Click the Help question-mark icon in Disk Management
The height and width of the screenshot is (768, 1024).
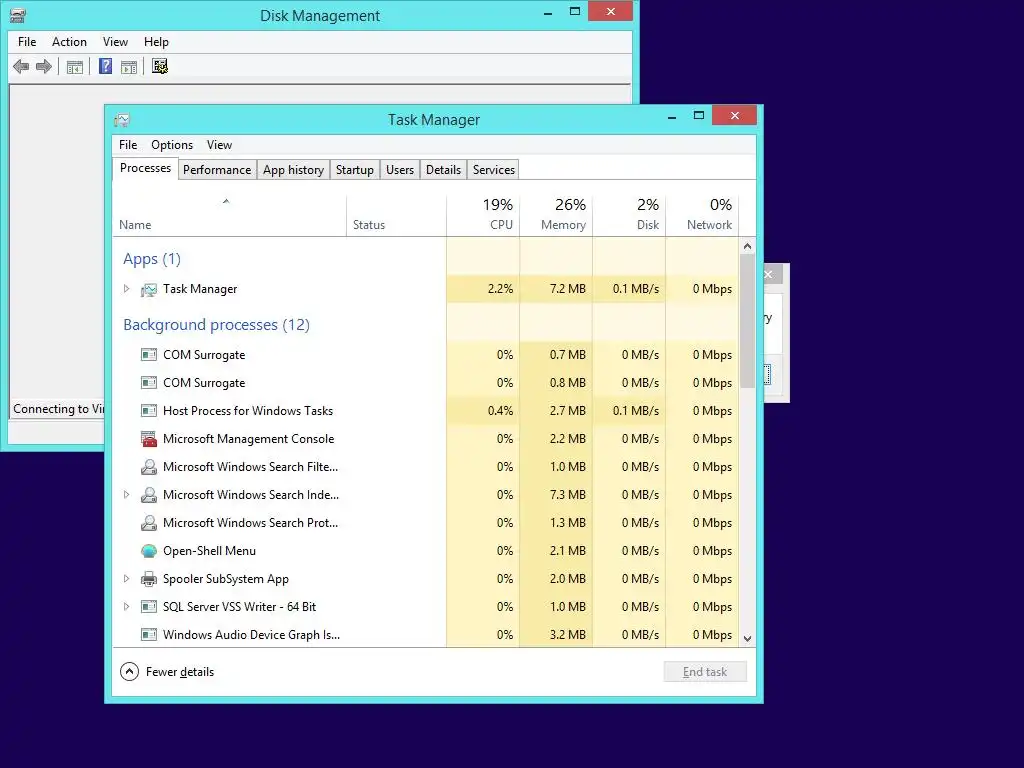point(105,66)
